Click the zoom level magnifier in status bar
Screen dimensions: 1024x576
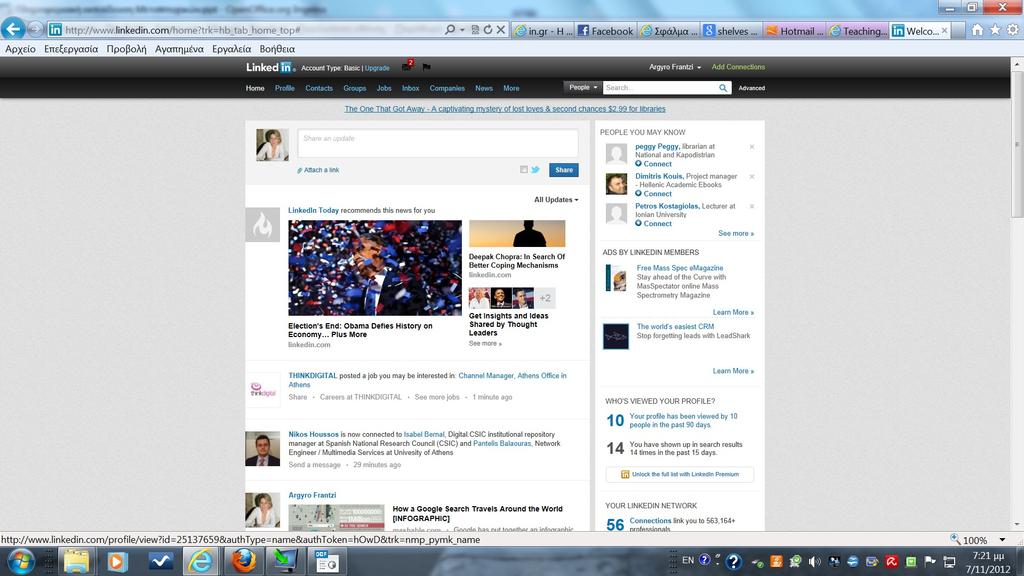coord(955,539)
